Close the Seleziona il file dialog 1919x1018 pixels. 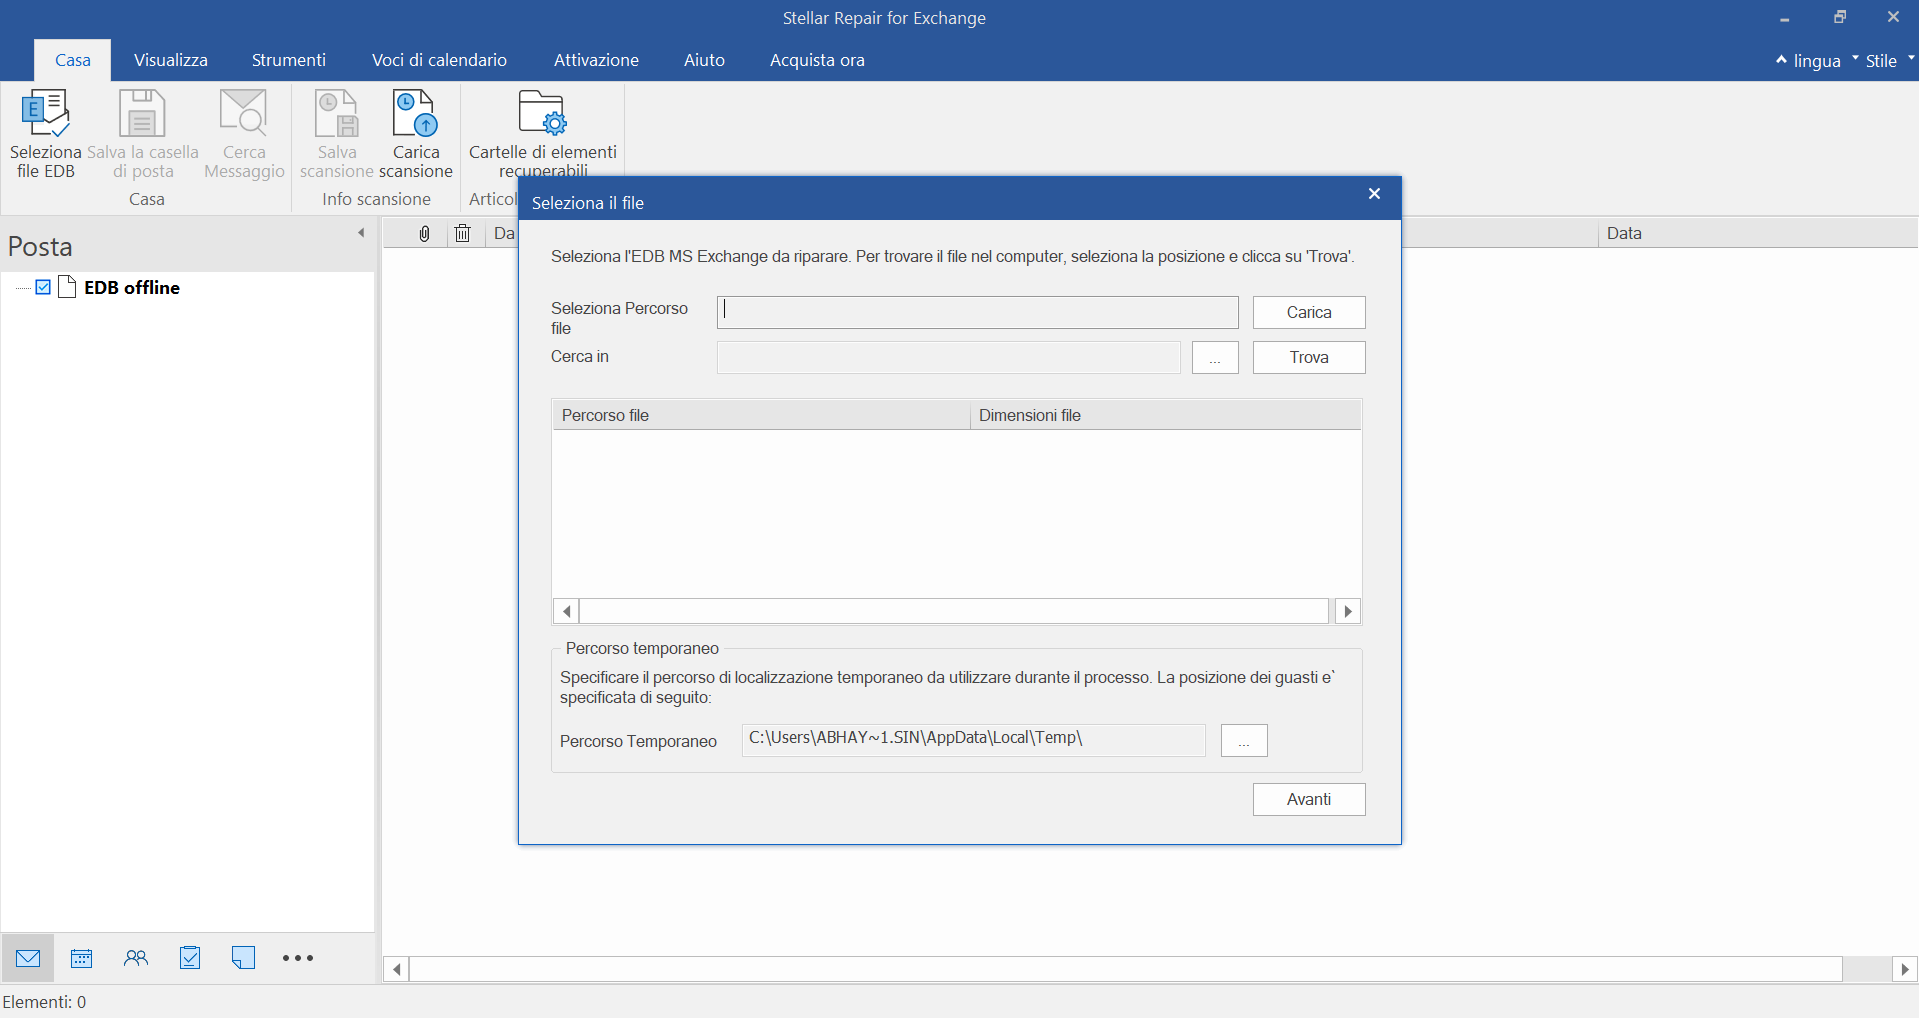1374,194
